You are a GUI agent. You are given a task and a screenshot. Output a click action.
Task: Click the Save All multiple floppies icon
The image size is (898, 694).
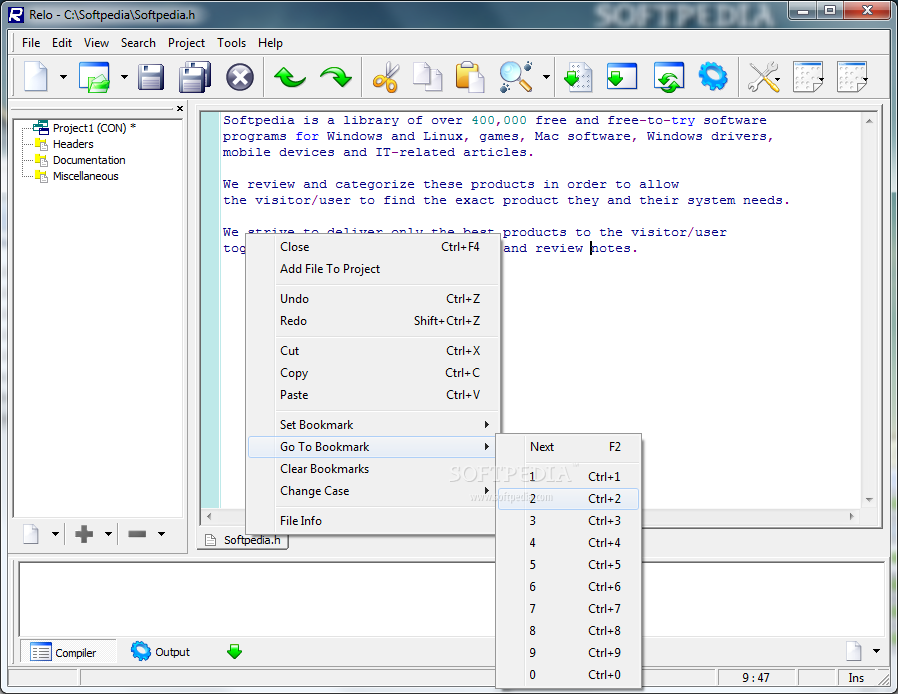pos(195,77)
